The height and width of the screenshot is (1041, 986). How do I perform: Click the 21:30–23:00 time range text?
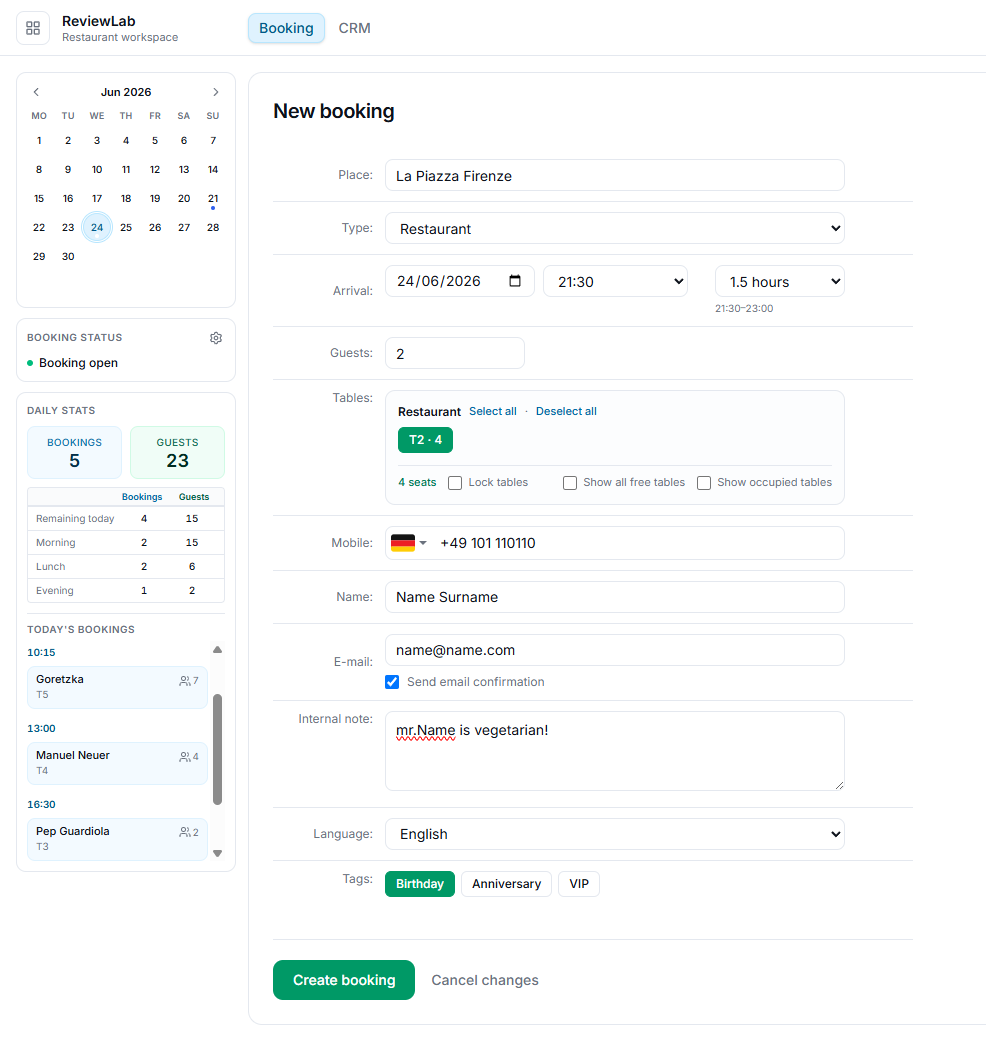744,309
